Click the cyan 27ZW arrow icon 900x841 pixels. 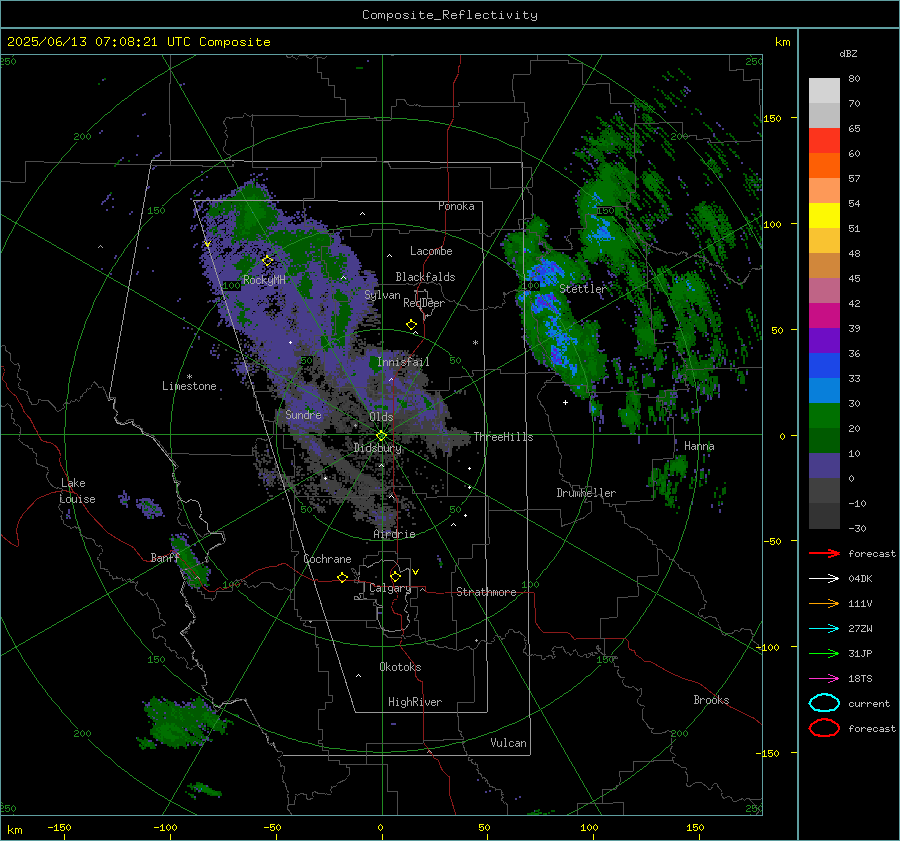824,629
